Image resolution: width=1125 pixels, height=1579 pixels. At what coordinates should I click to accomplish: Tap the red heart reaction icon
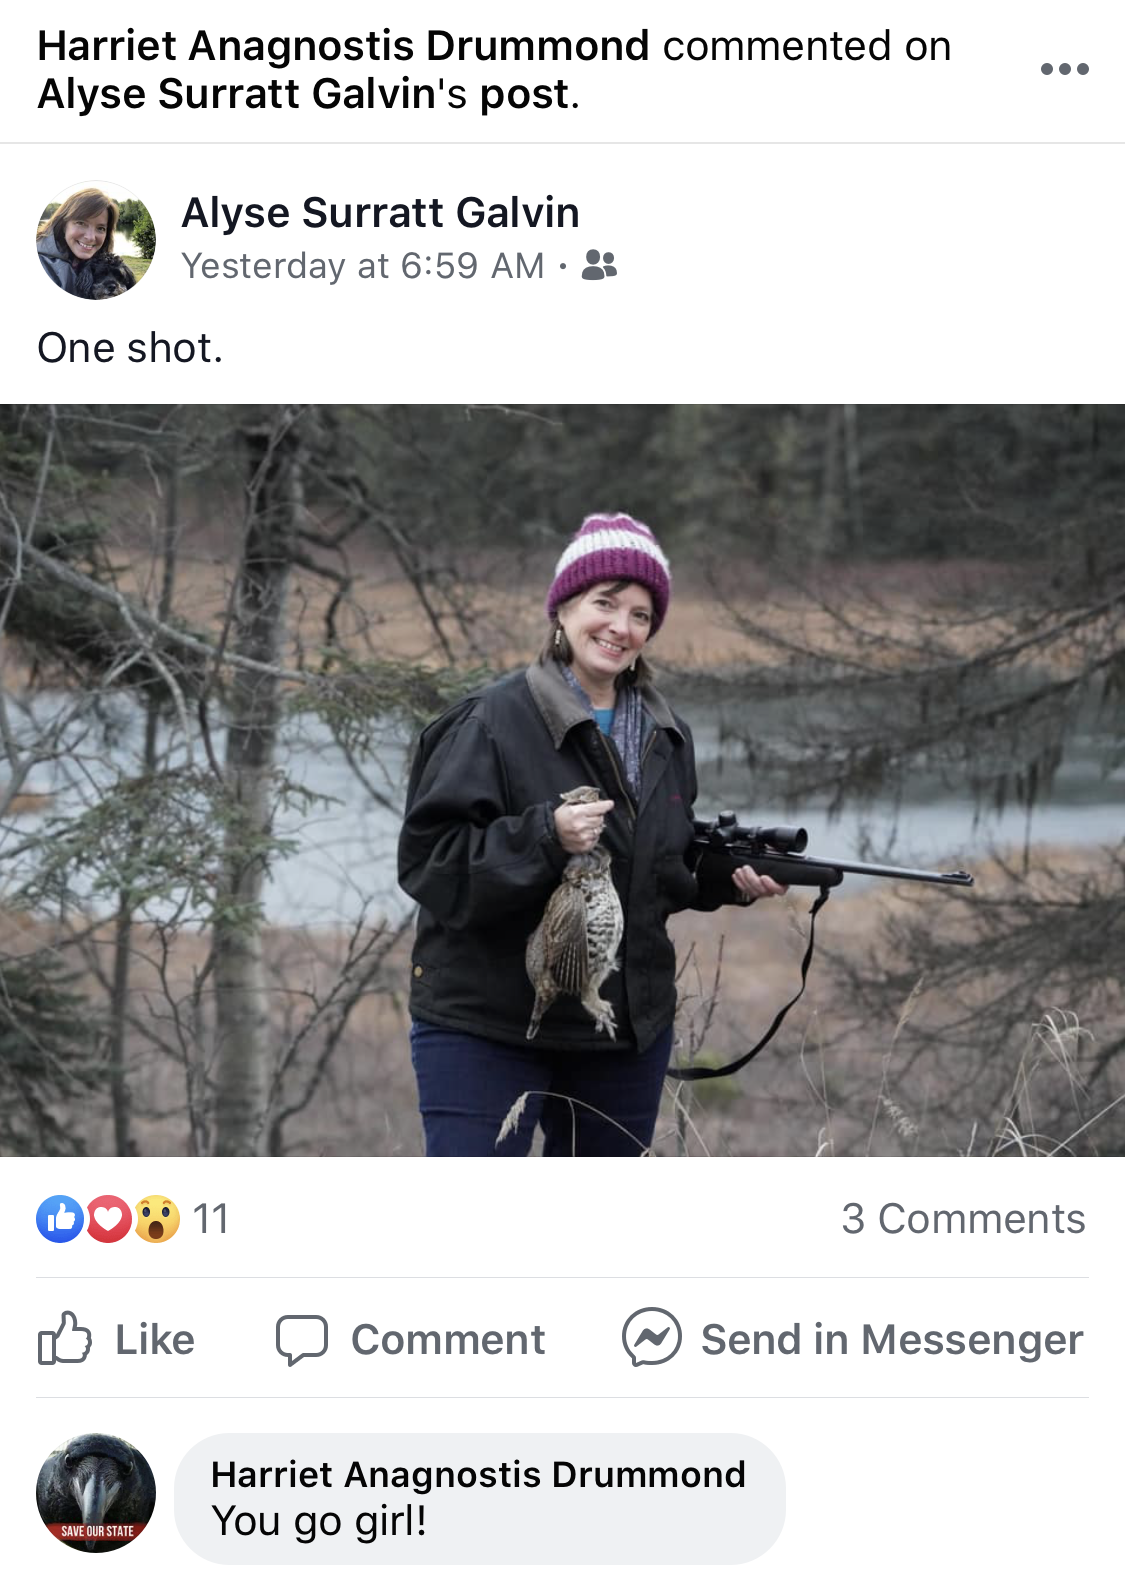(109, 1219)
